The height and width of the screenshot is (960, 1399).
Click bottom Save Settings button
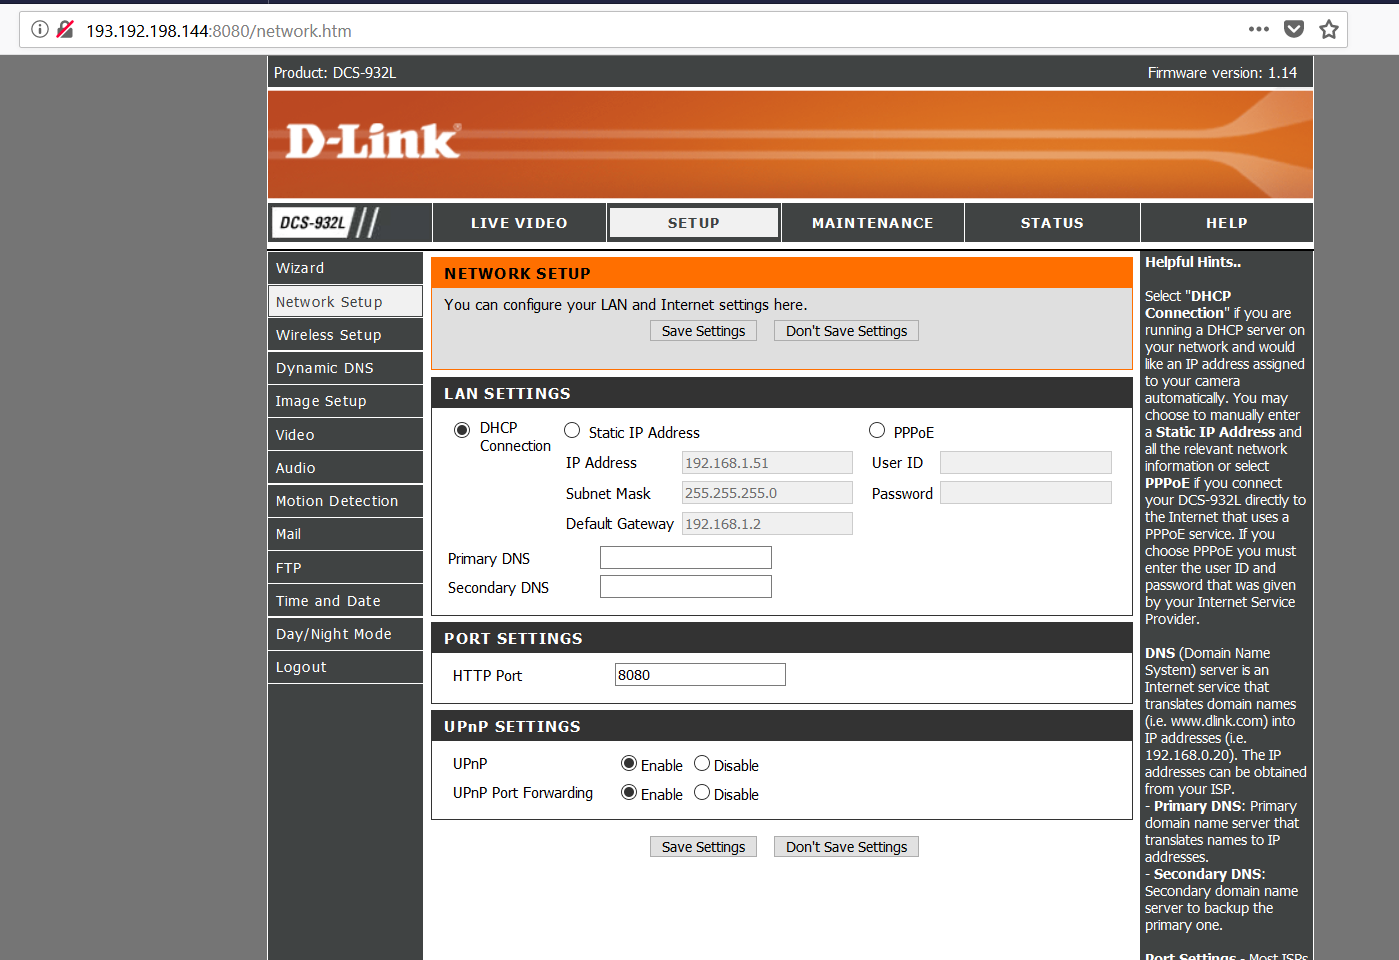click(x=703, y=847)
